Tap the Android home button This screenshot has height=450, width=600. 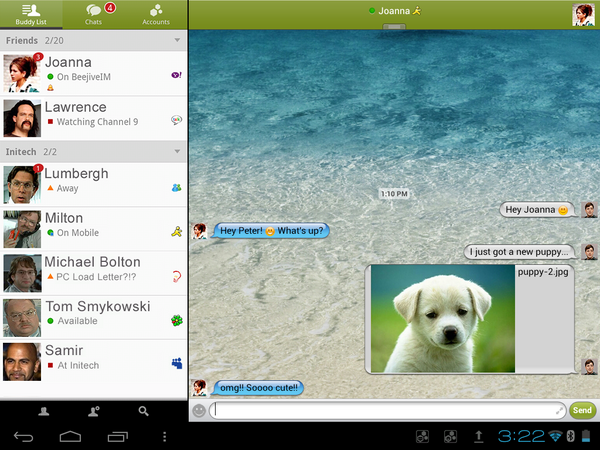click(x=70, y=437)
